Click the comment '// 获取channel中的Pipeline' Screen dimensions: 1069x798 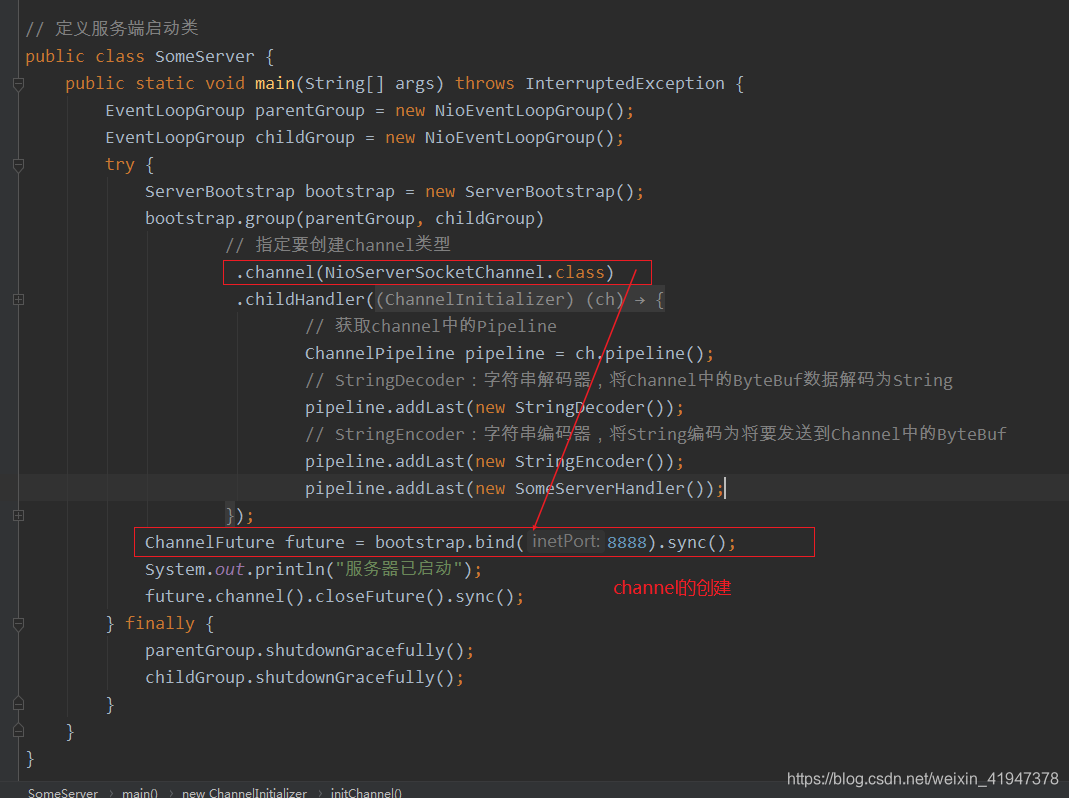click(431, 327)
